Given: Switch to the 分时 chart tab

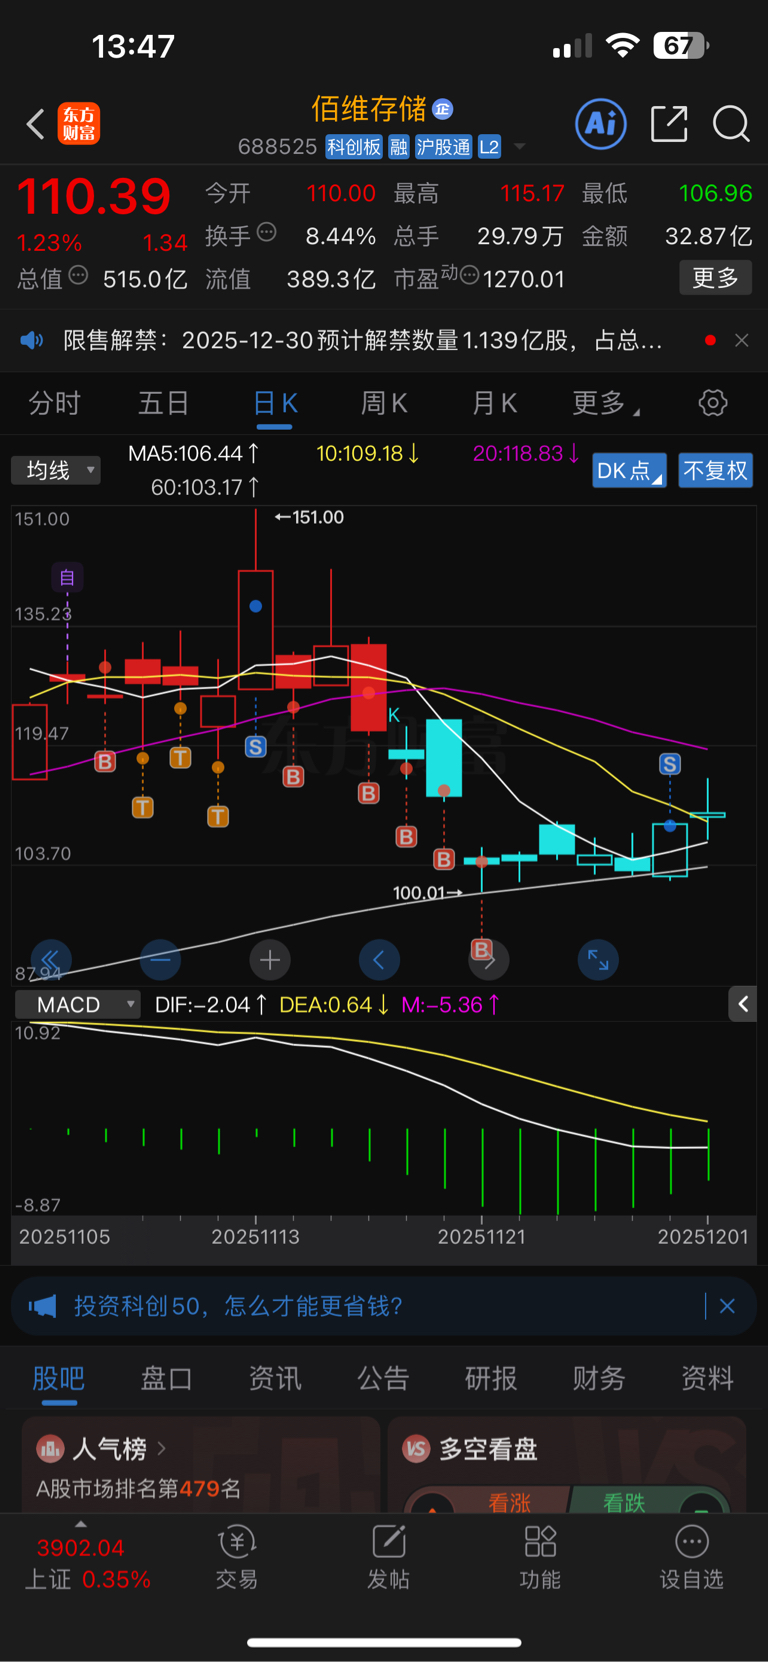Looking at the screenshot, I should (54, 403).
